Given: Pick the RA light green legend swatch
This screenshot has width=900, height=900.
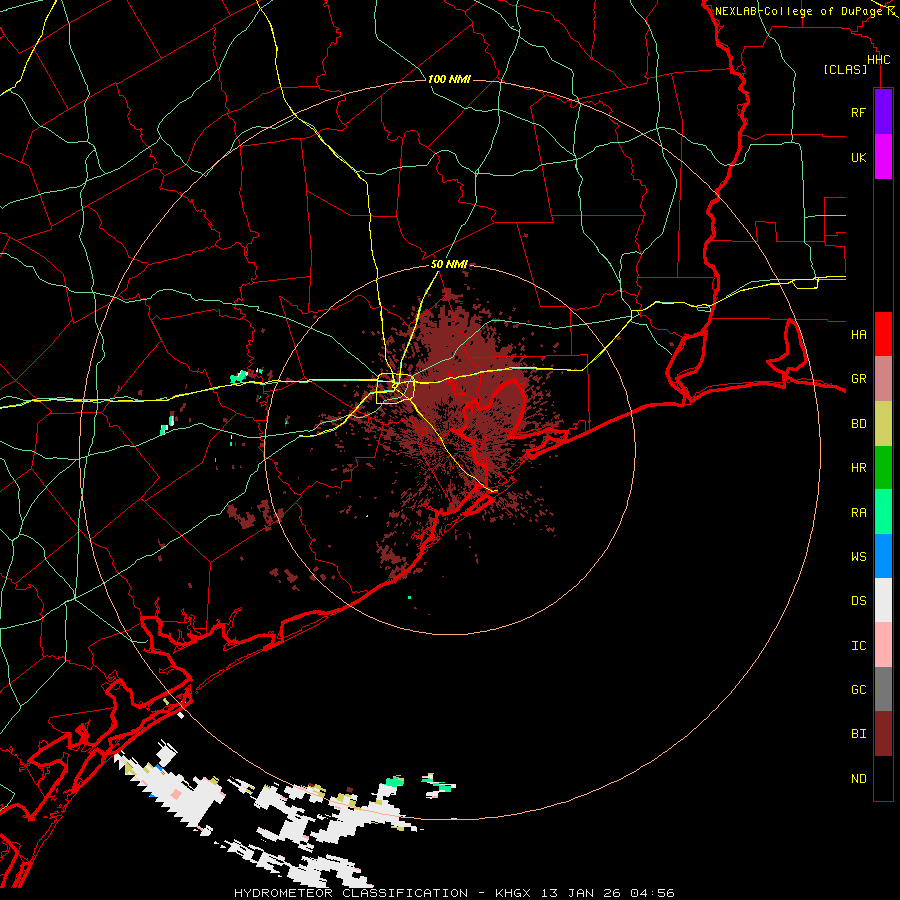Looking at the screenshot, I should pos(883,512).
